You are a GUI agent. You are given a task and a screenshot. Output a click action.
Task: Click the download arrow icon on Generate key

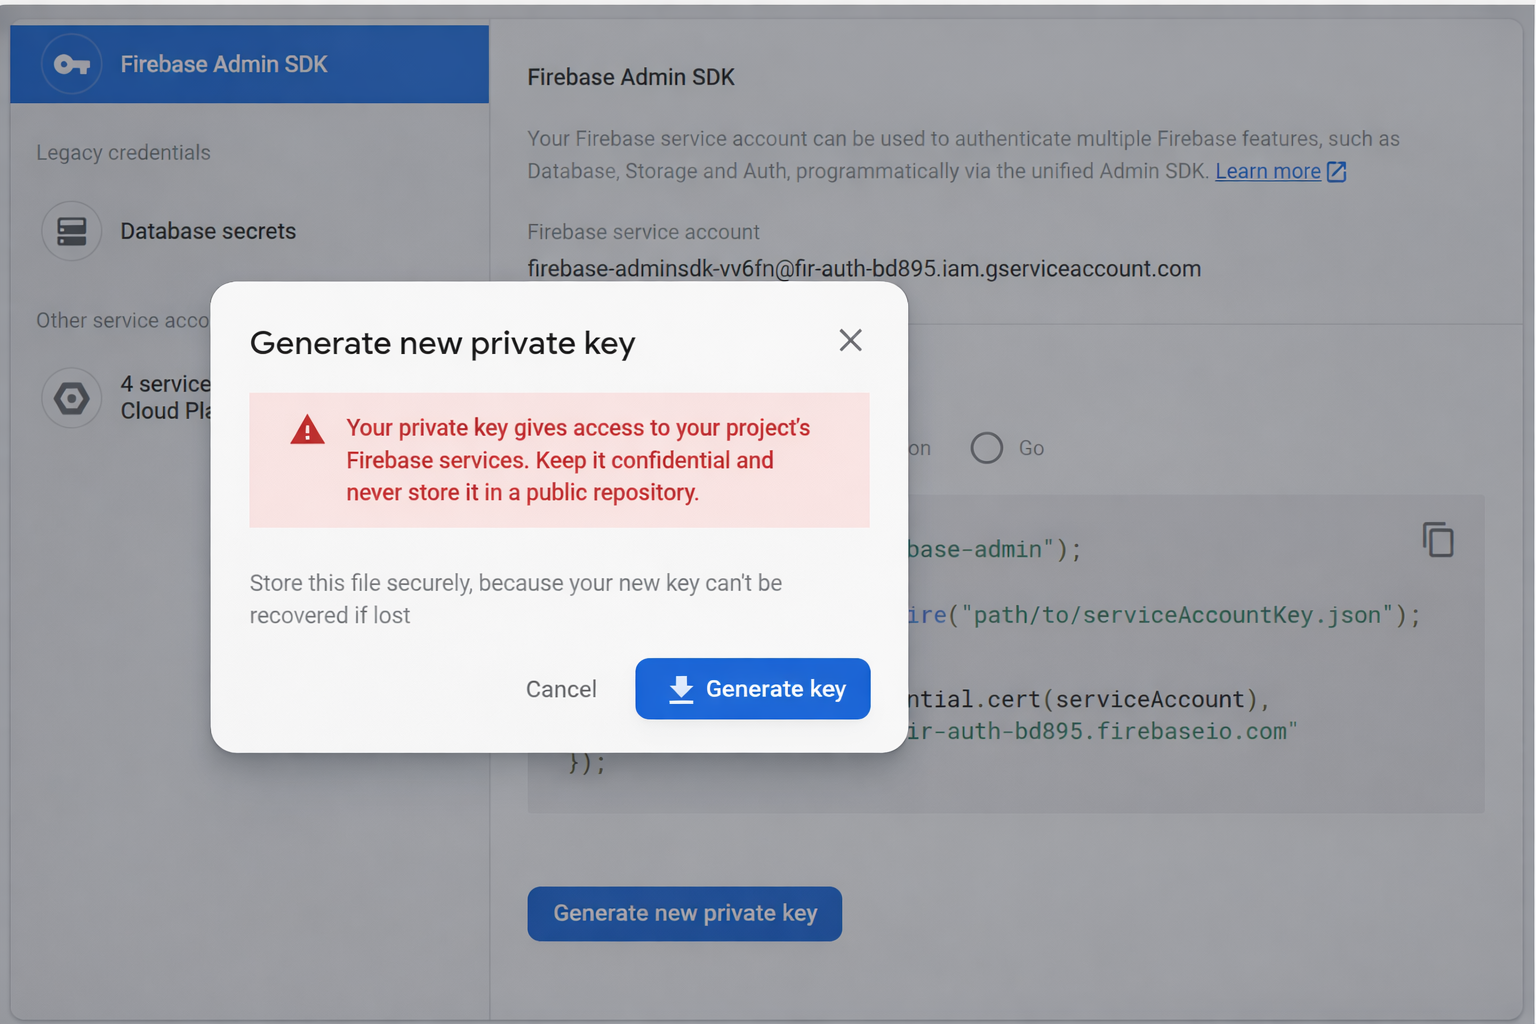click(681, 689)
